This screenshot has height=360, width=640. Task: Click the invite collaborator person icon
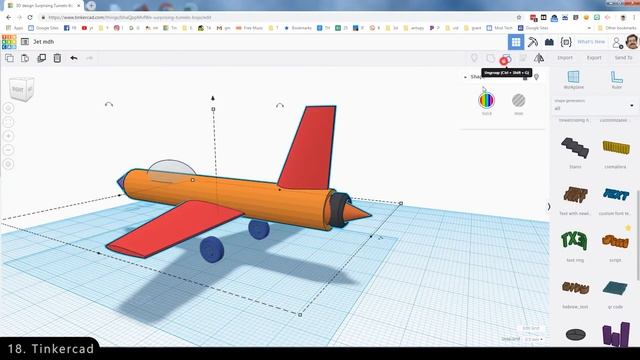point(617,42)
